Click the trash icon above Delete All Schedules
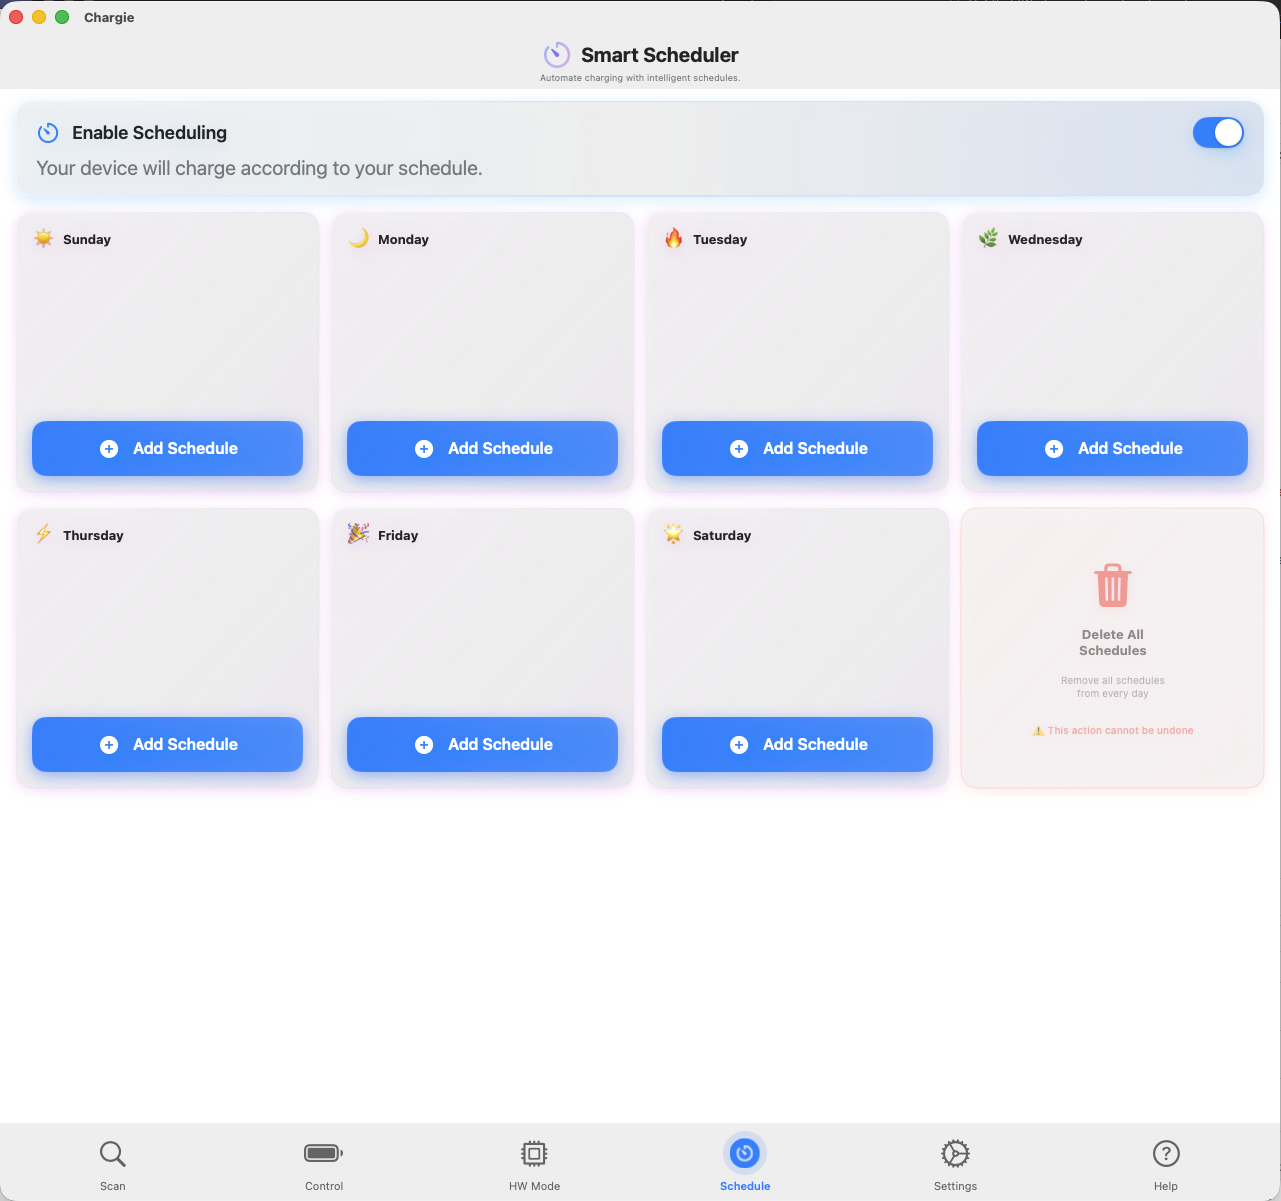 point(1112,586)
